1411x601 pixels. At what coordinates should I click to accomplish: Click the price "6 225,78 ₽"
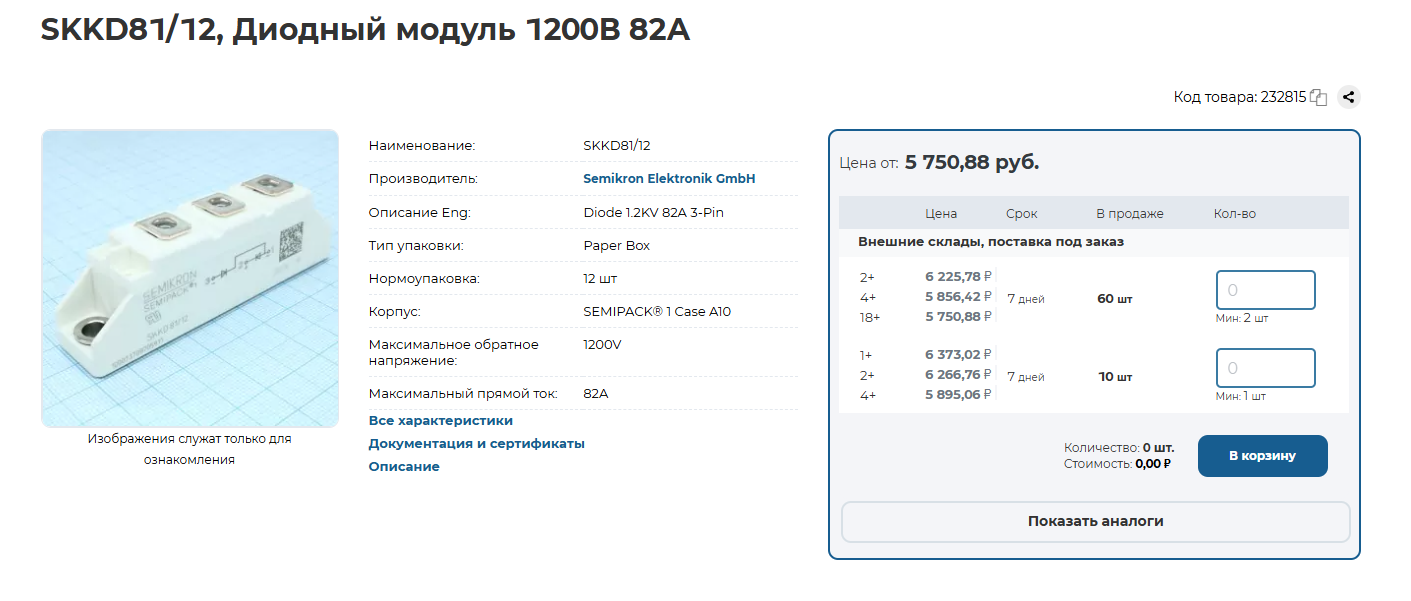click(958, 277)
